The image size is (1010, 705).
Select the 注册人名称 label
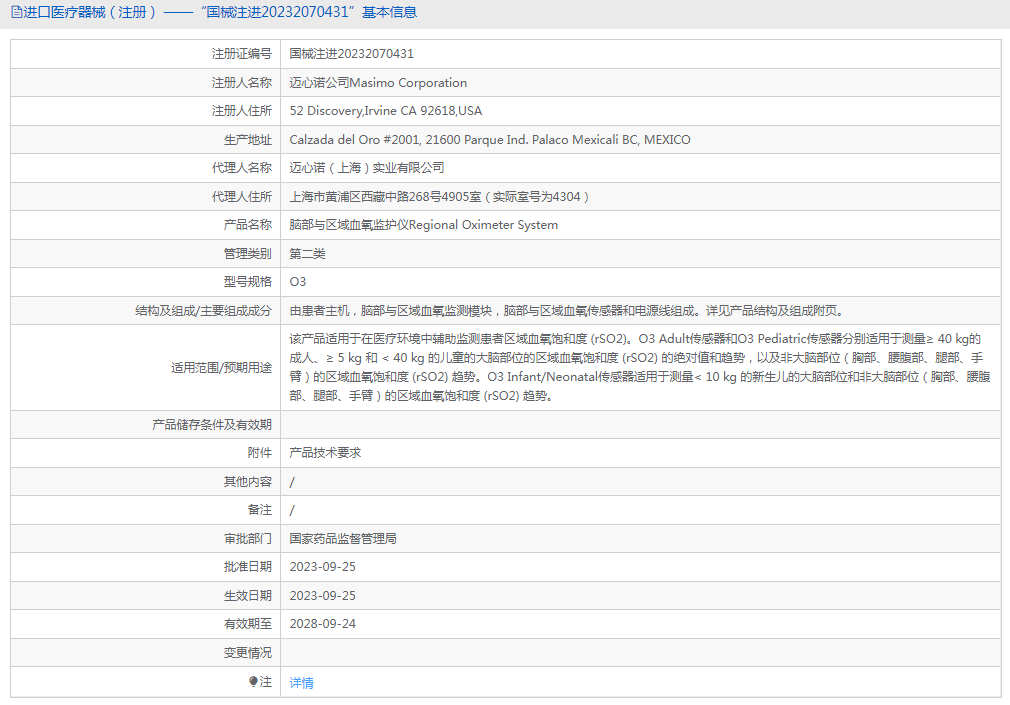pyautogui.click(x=242, y=82)
